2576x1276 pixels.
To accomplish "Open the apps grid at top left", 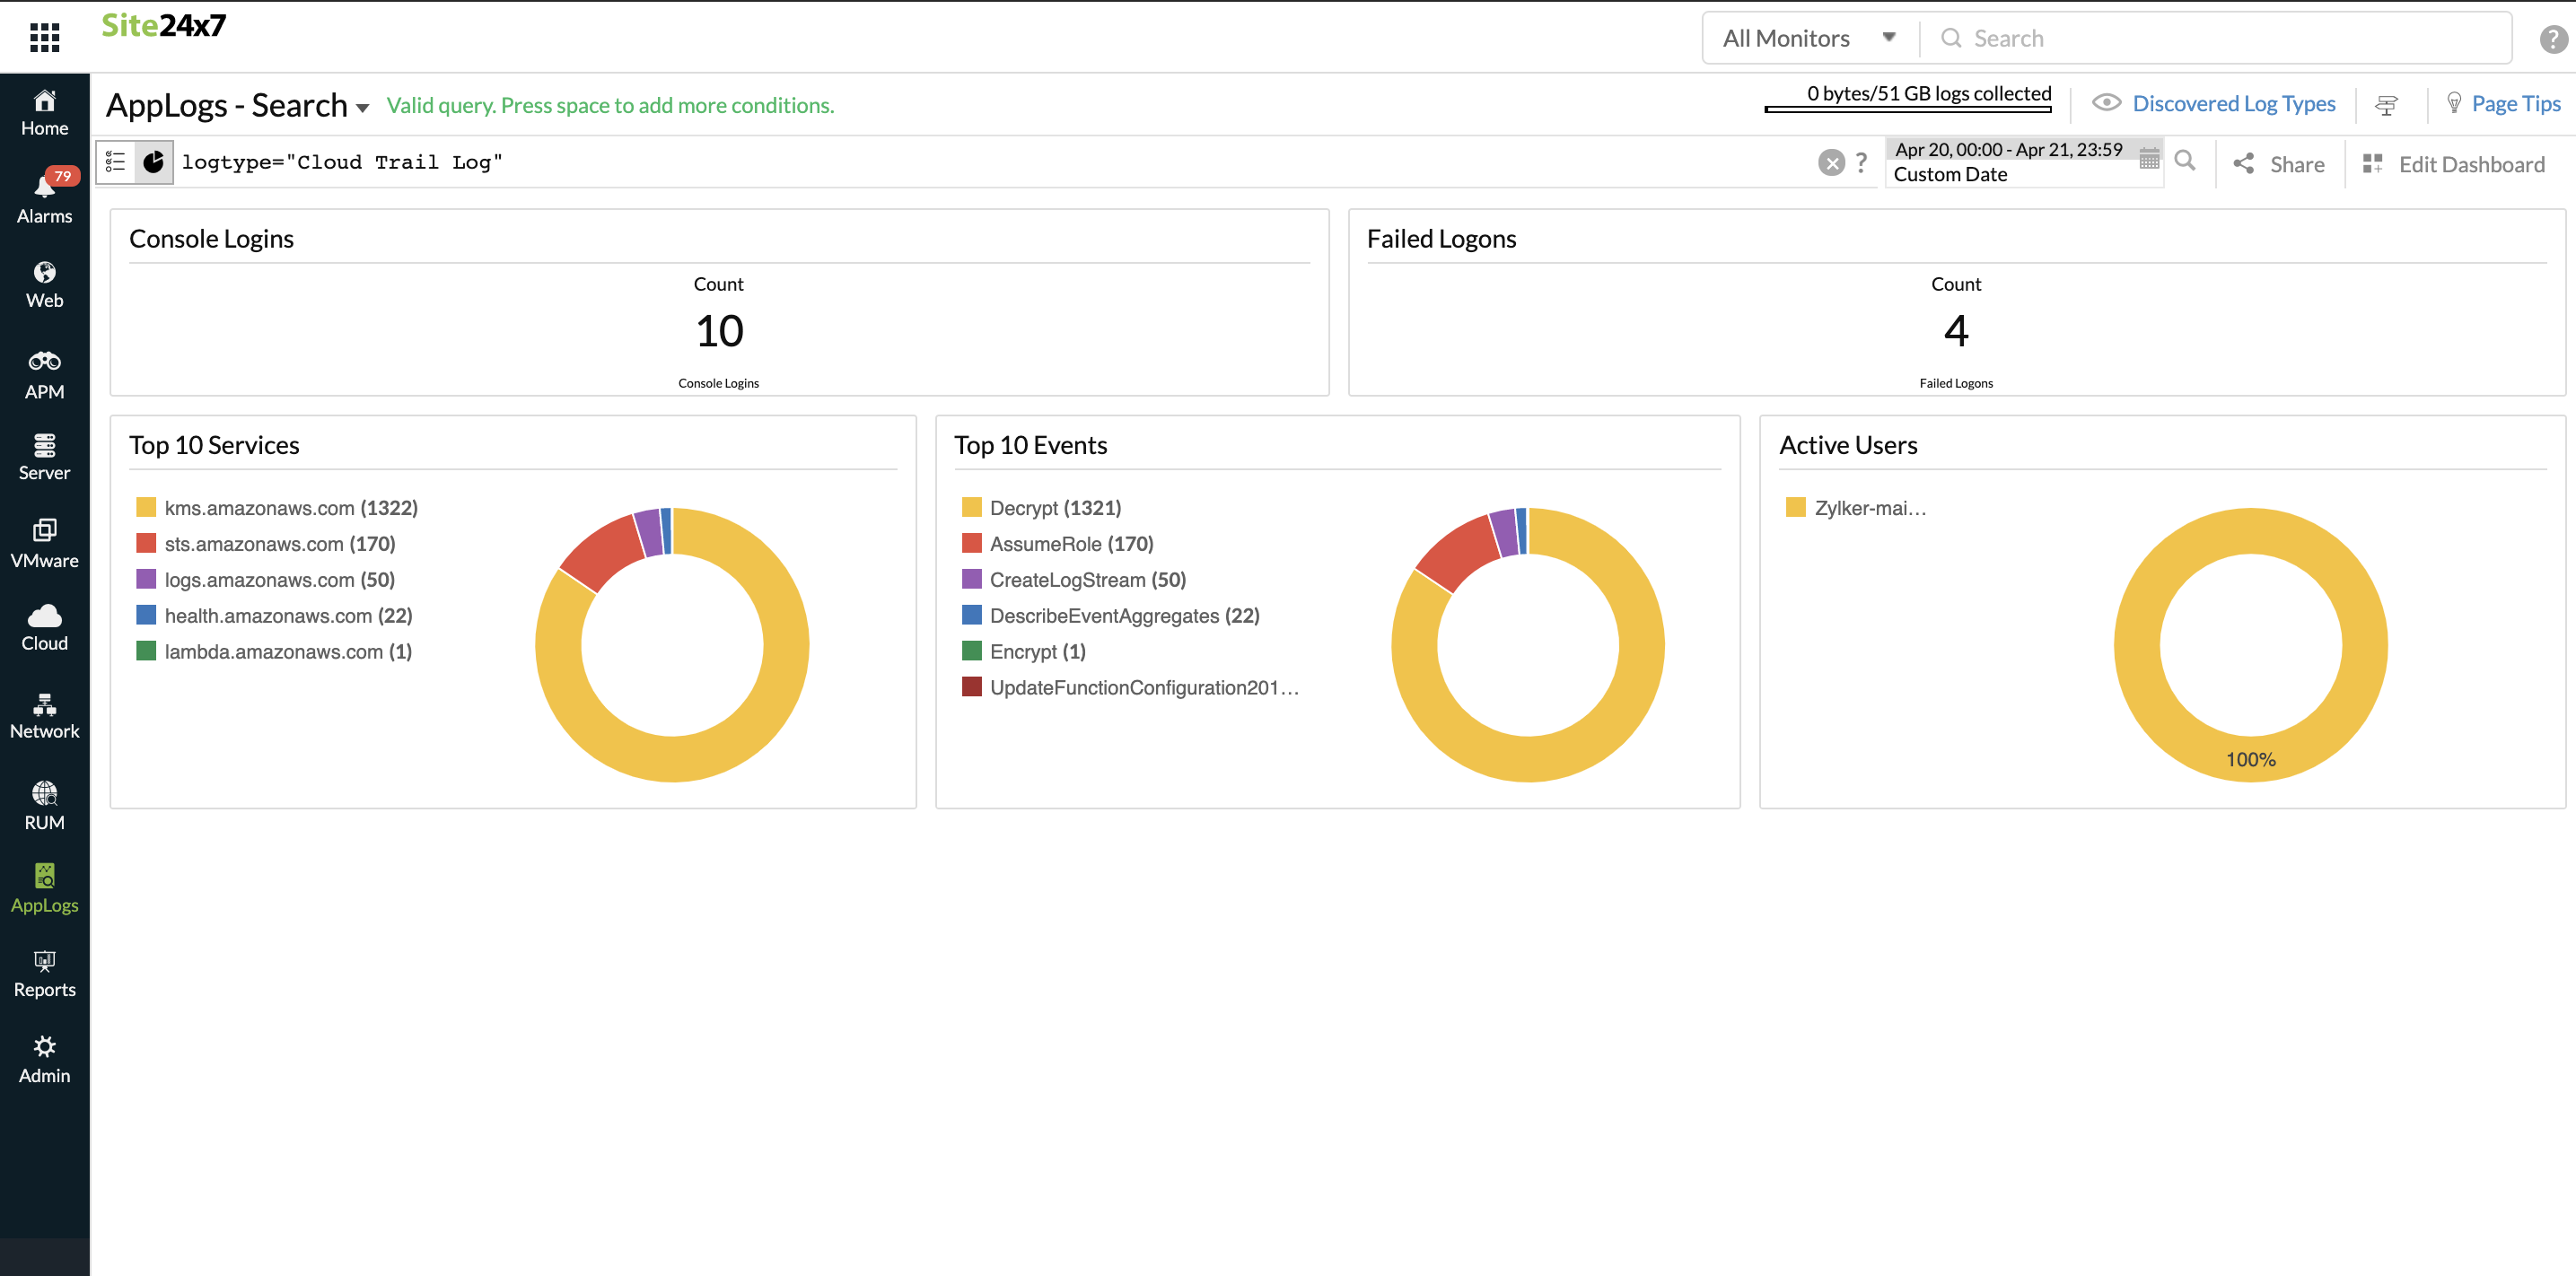I will [x=45, y=36].
